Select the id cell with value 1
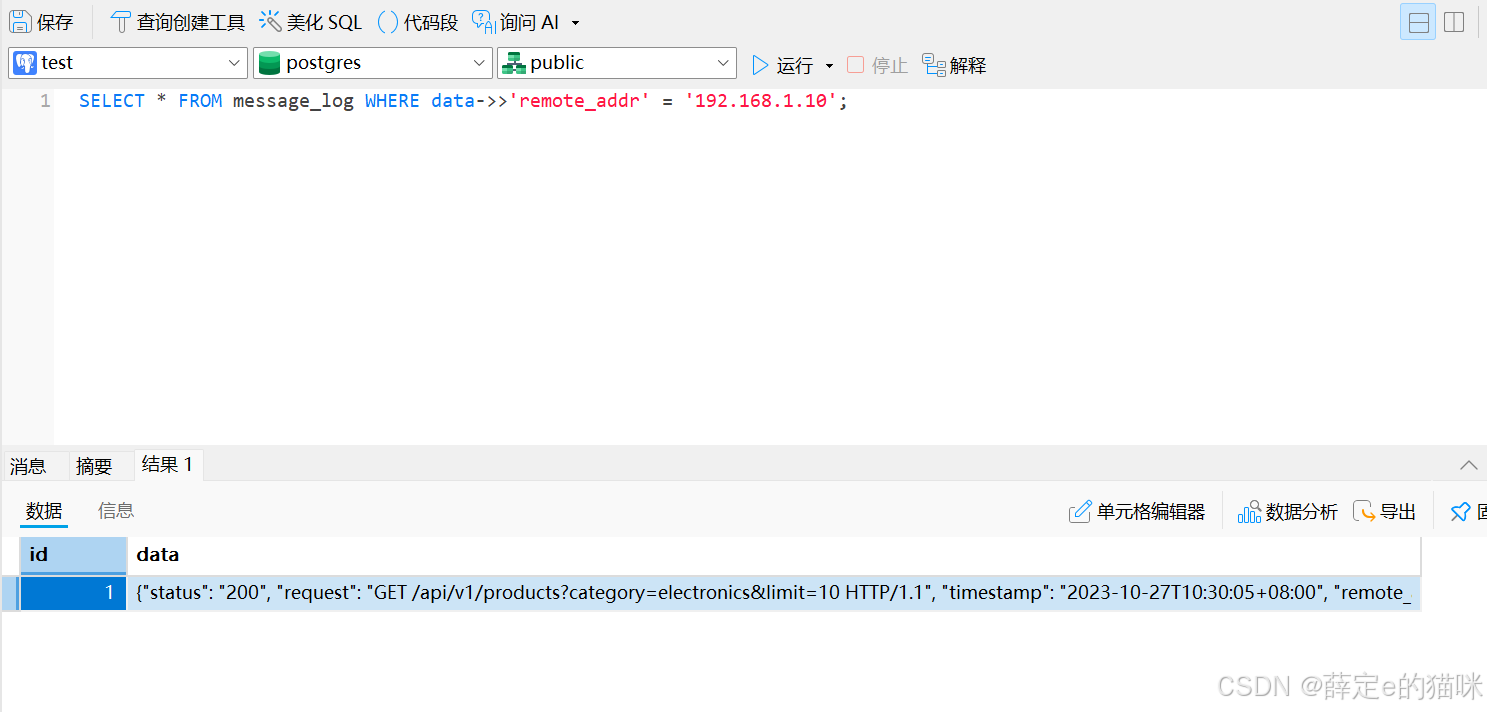This screenshot has width=1487, height=712. pos(73,593)
